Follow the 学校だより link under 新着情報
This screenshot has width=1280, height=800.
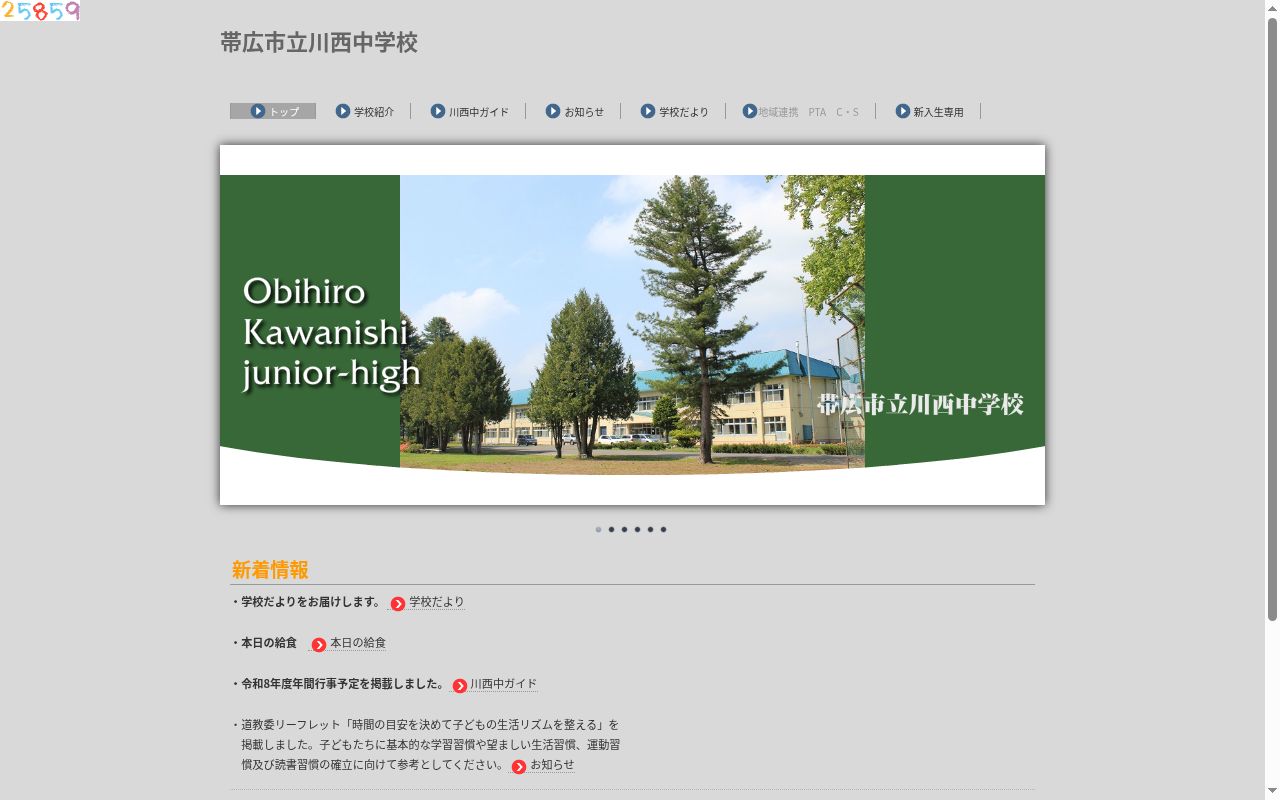click(x=428, y=602)
